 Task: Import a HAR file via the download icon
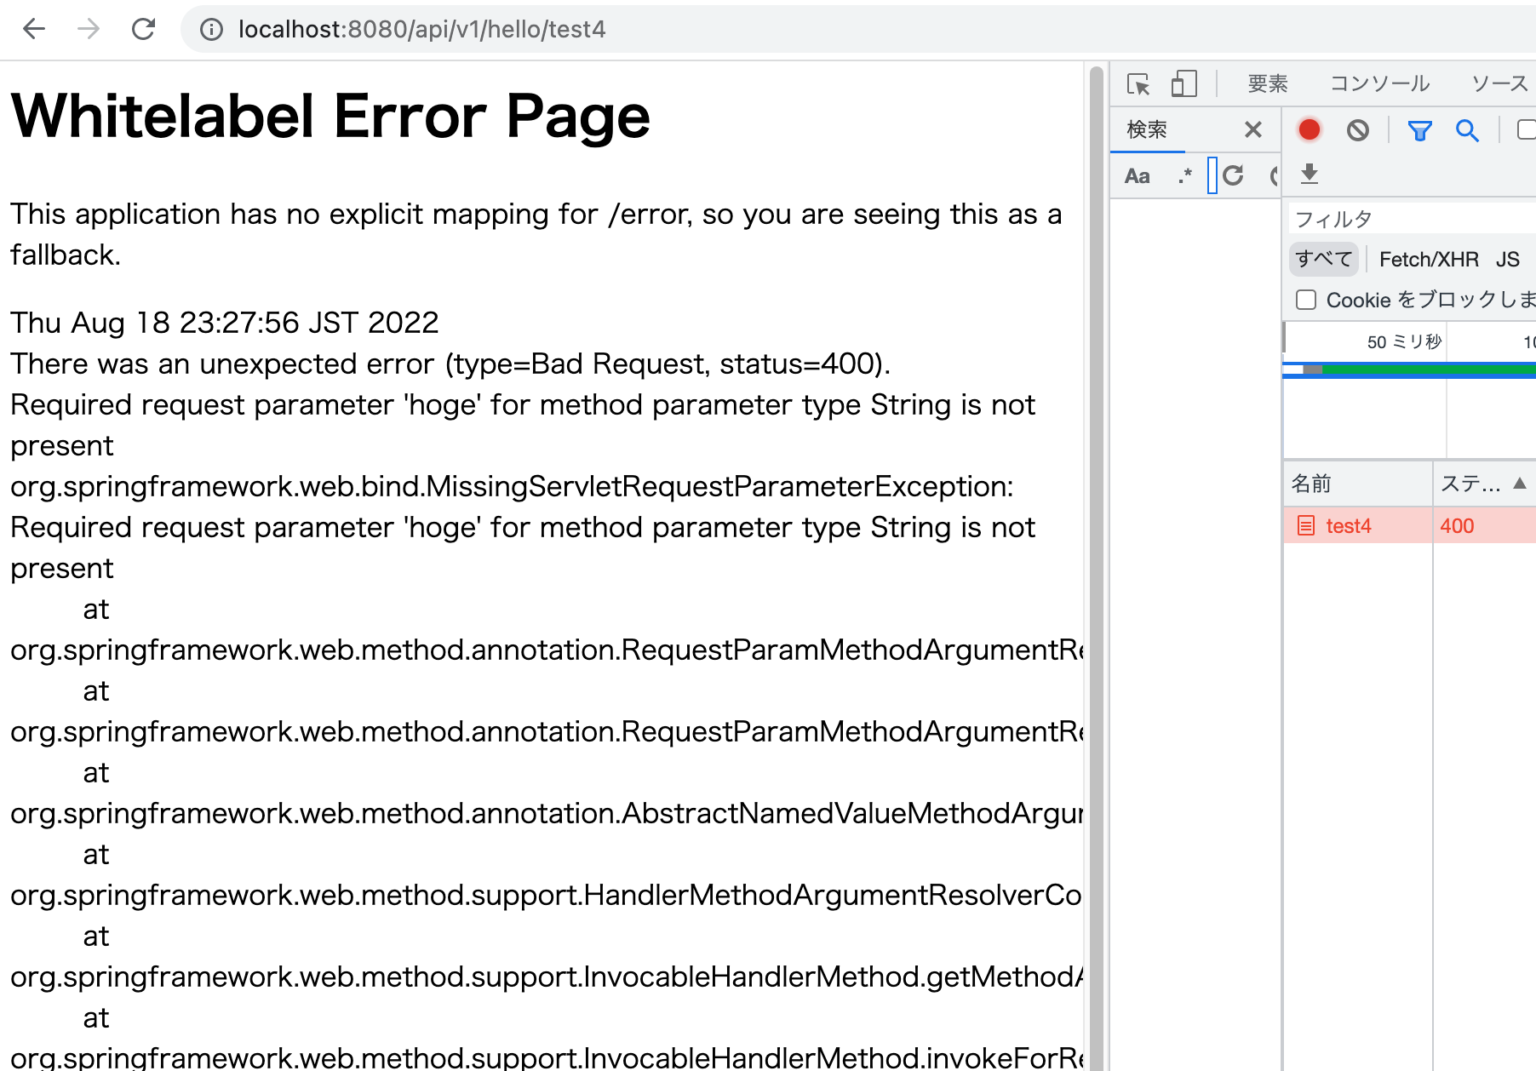[x=1309, y=175]
